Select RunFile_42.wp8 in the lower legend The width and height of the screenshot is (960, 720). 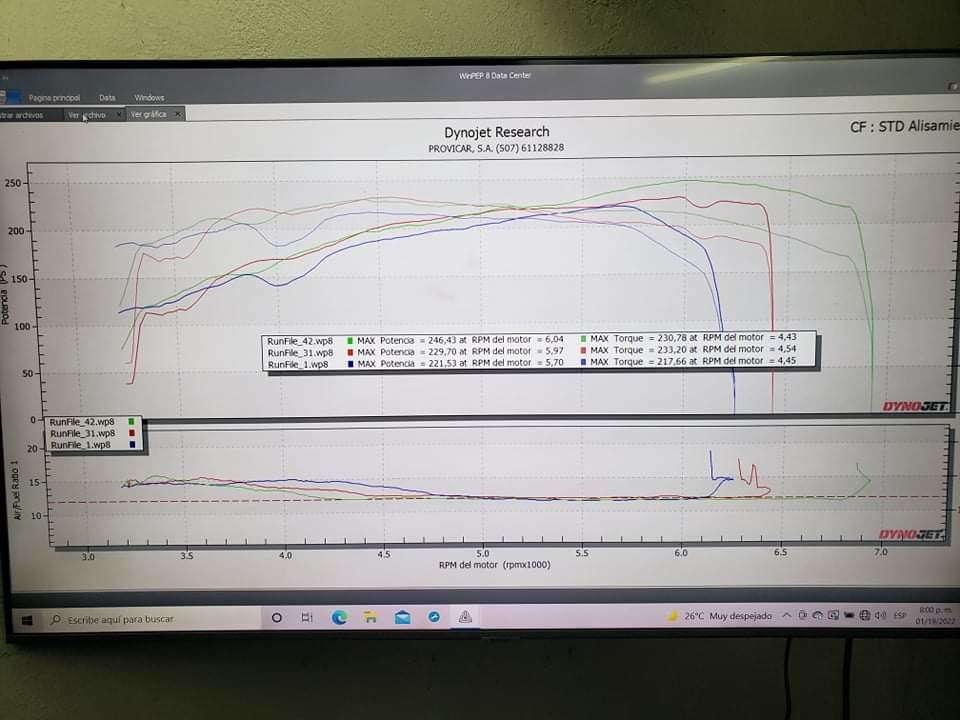click(x=82, y=422)
